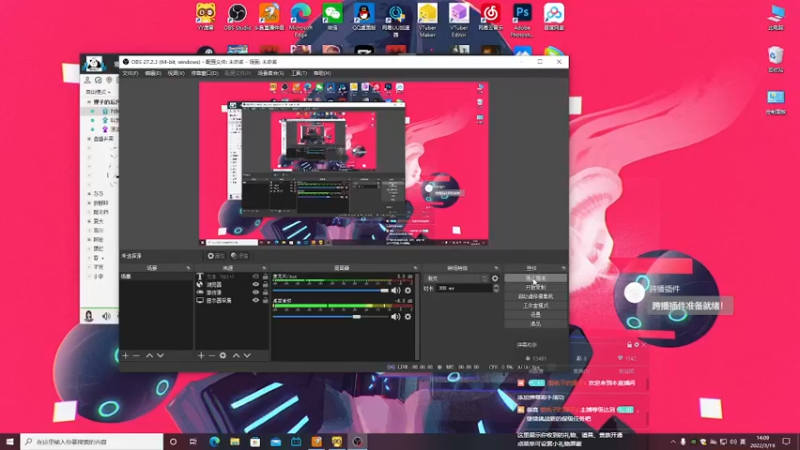The width and height of the screenshot is (800, 450).
Task: Open OBS Edit menu
Action: tap(153, 73)
